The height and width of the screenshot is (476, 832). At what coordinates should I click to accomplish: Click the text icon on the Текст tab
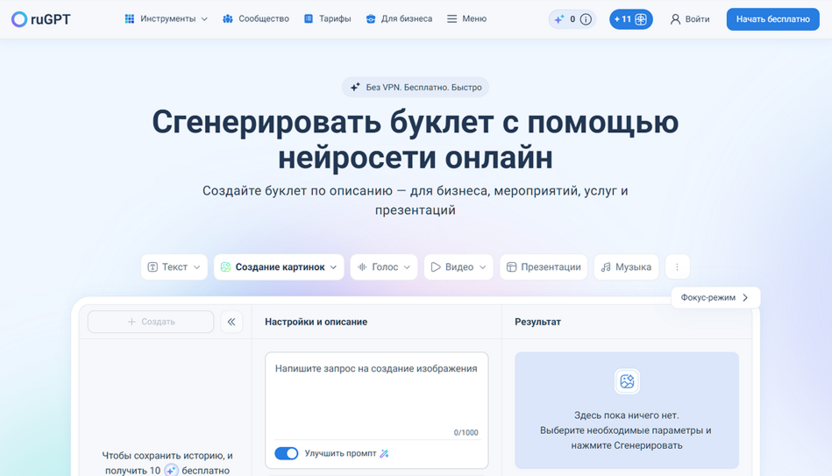click(x=152, y=267)
